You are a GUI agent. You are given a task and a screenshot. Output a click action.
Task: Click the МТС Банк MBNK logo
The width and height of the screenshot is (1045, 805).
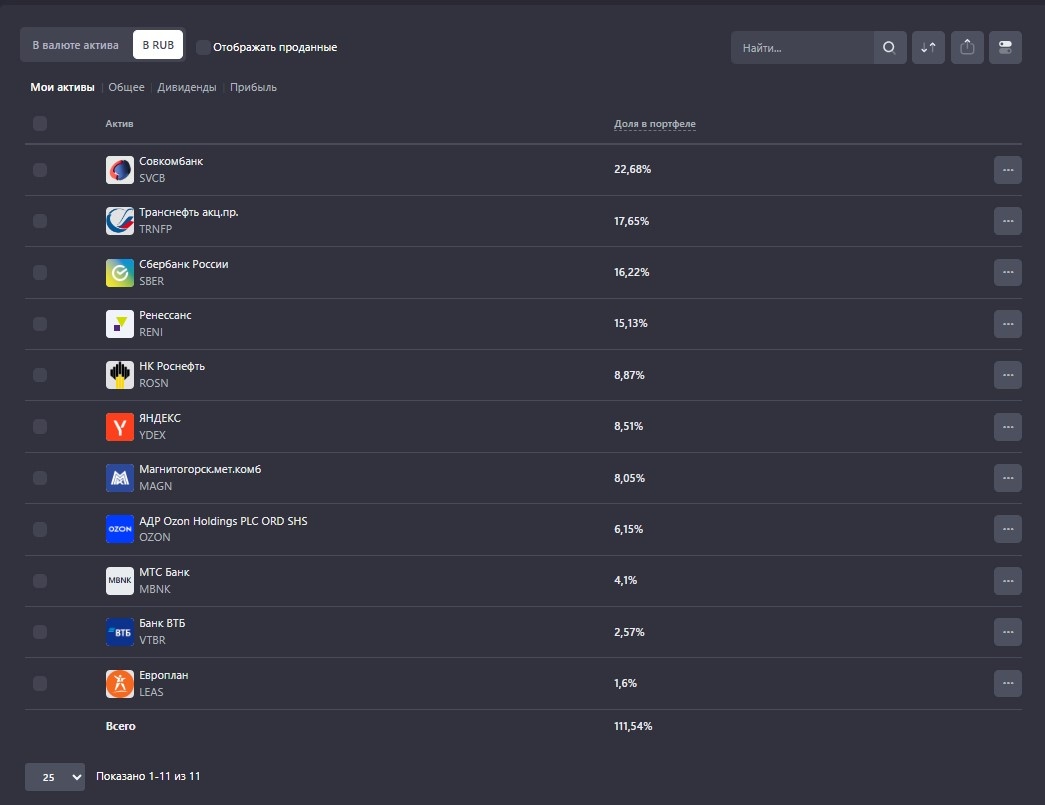click(120, 580)
